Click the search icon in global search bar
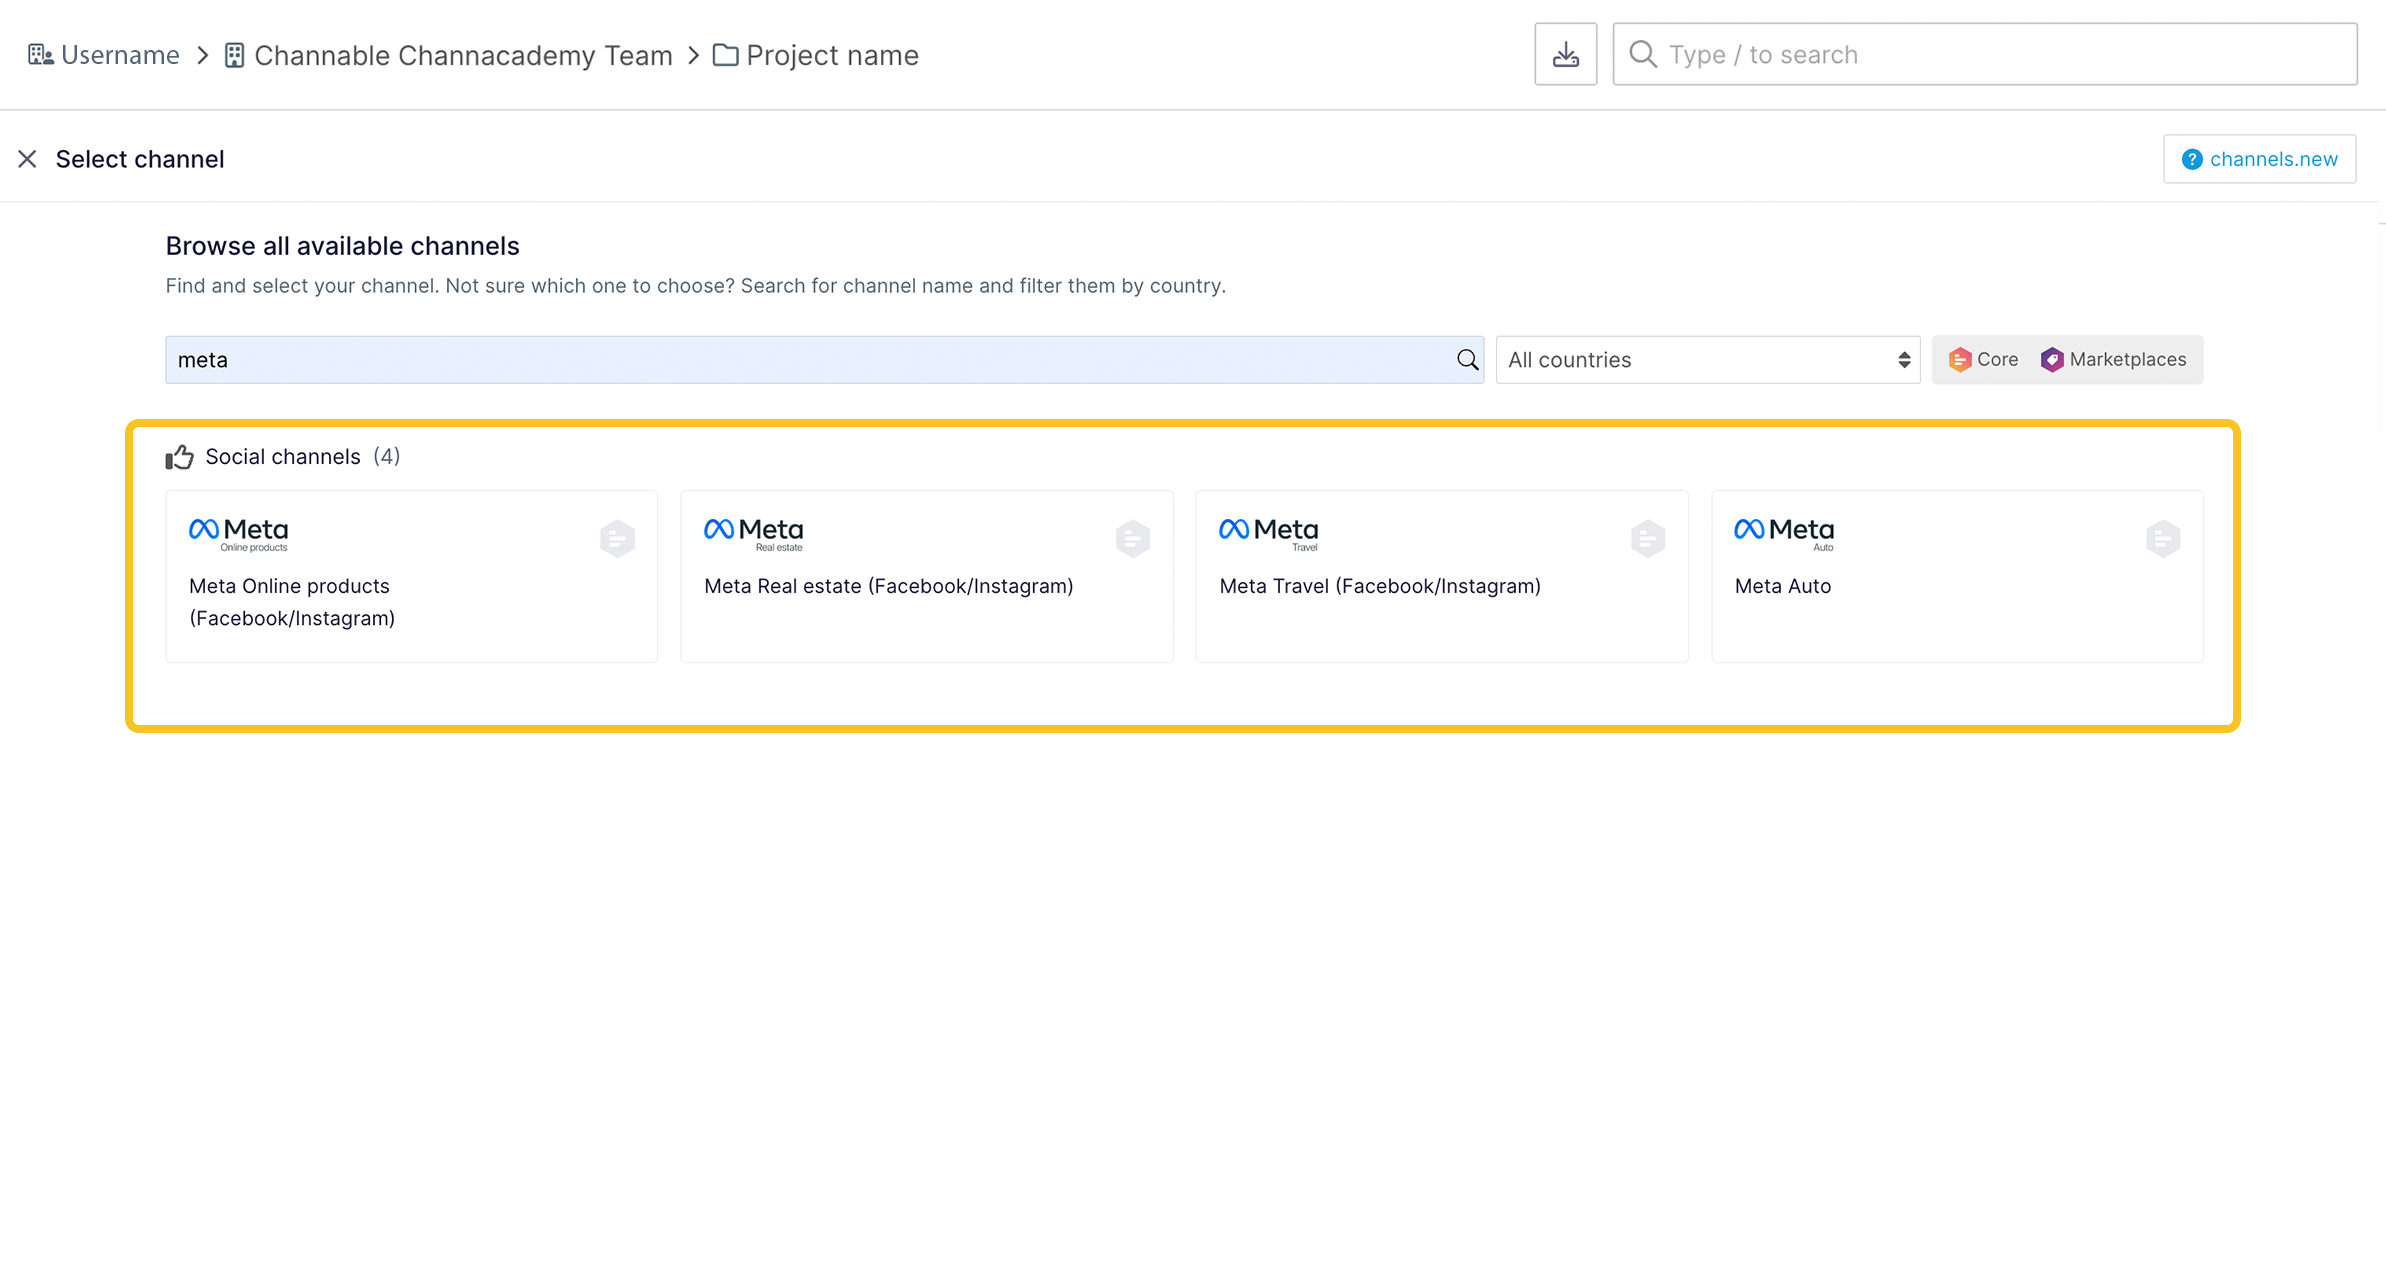The image size is (2386, 1263). click(1643, 54)
